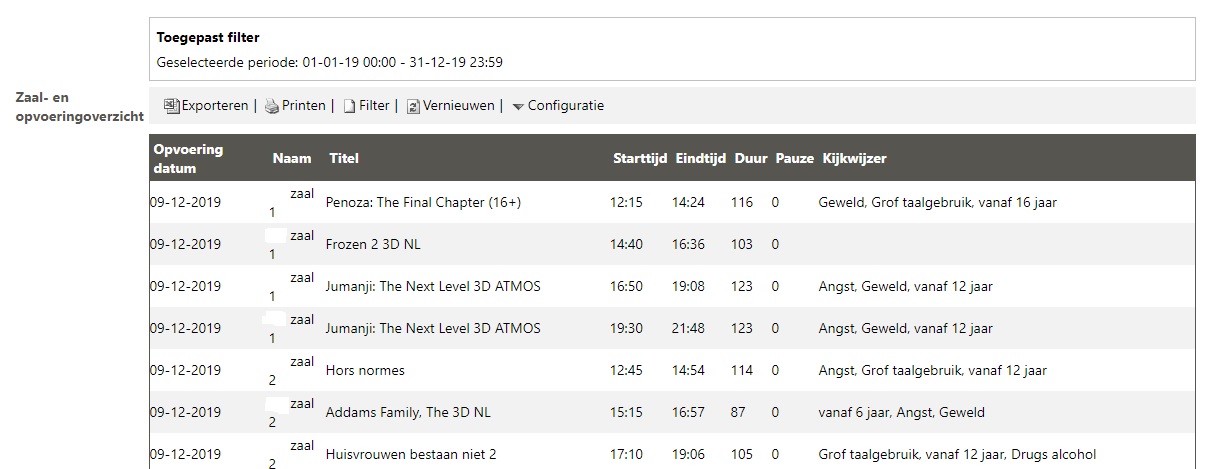This screenshot has width=1215, height=469.
Task: Expand the Configuratie dropdown arrow
Action: 518,107
